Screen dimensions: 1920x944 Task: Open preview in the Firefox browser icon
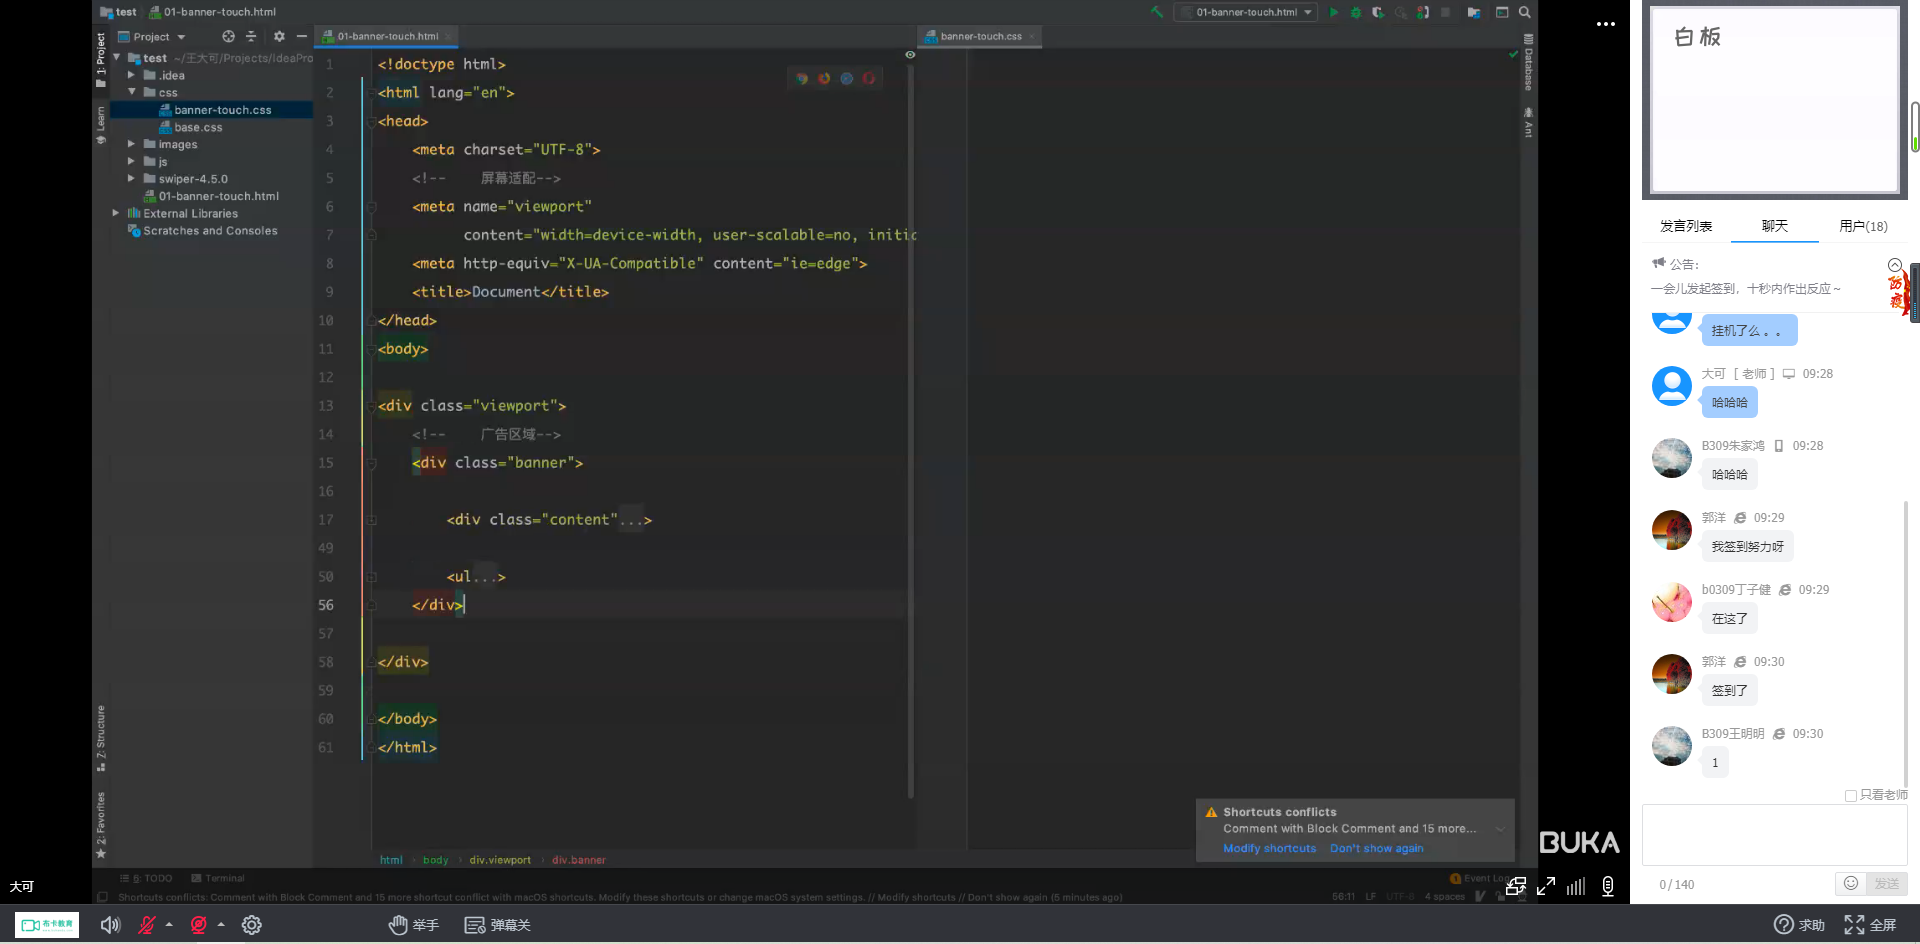click(x=824, y=78)
